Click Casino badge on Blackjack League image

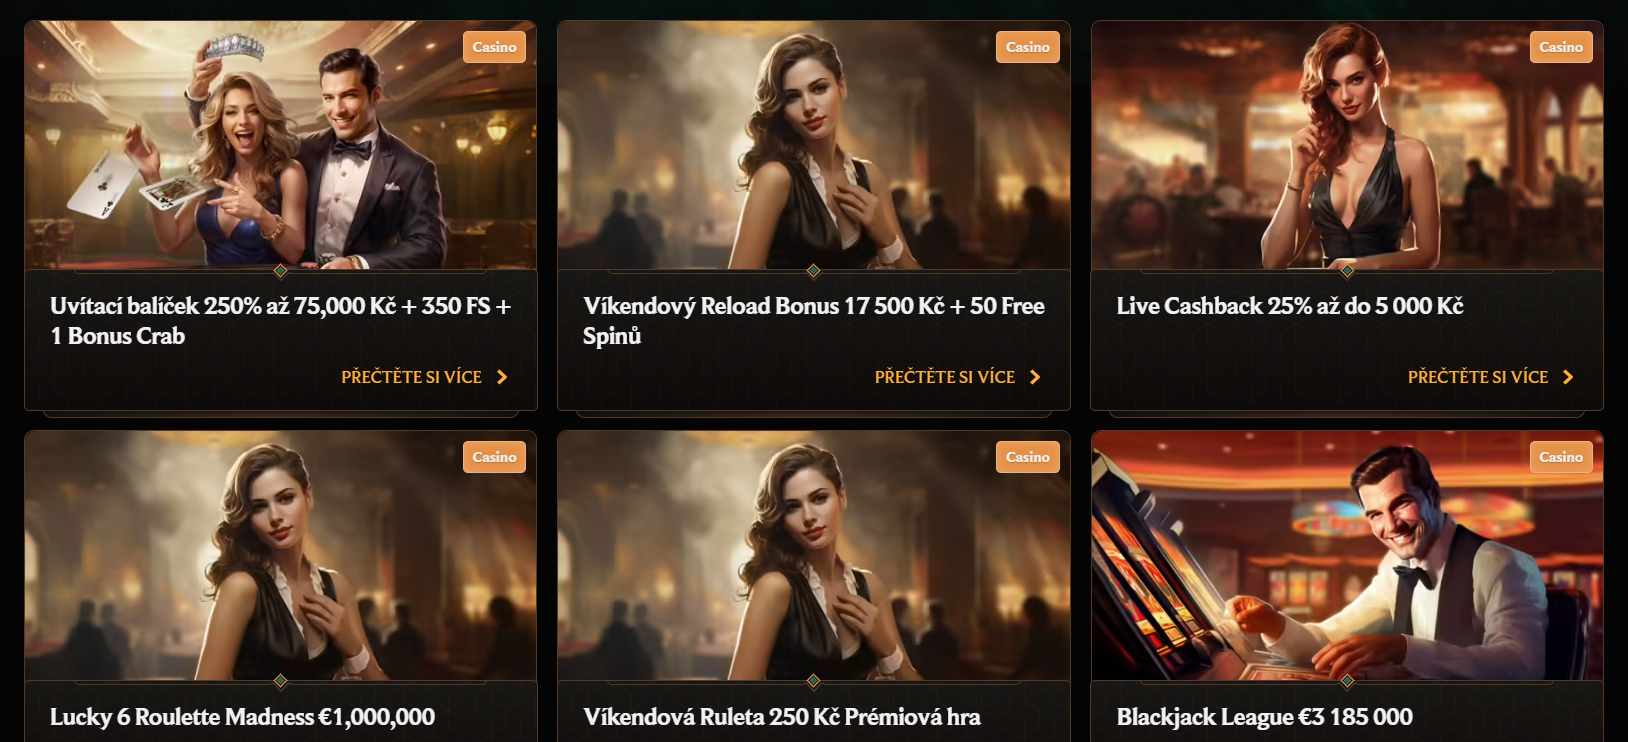(x=1561, y=457)
